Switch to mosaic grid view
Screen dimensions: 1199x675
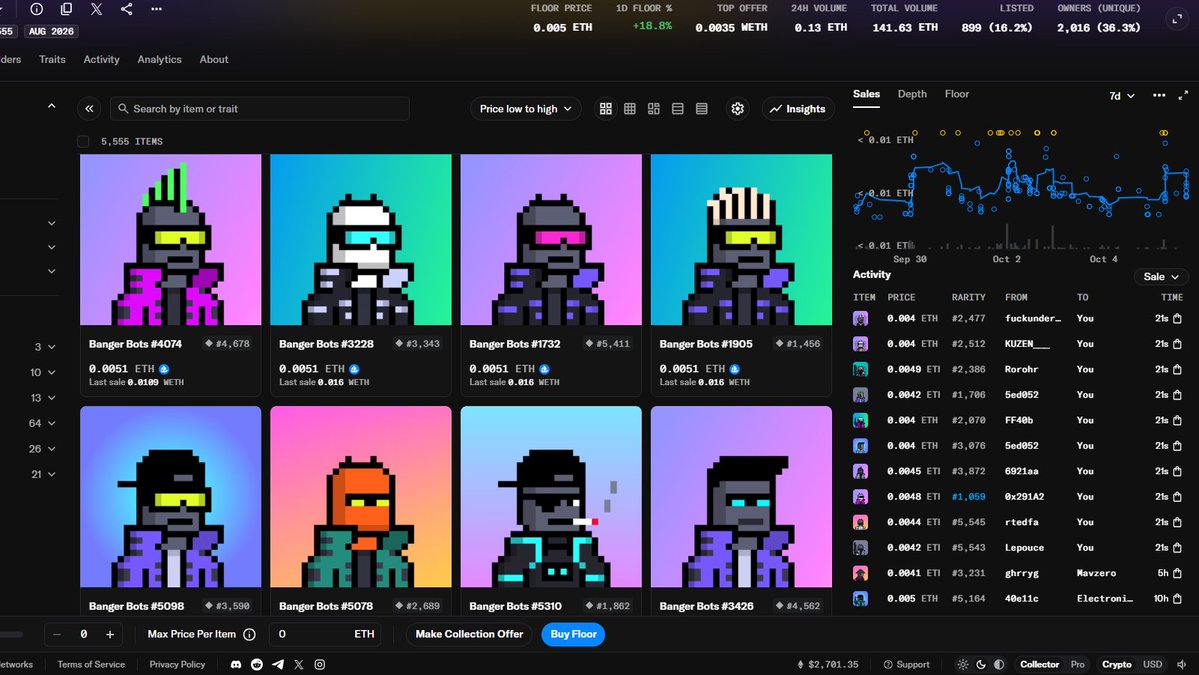(x=654, y=109)
